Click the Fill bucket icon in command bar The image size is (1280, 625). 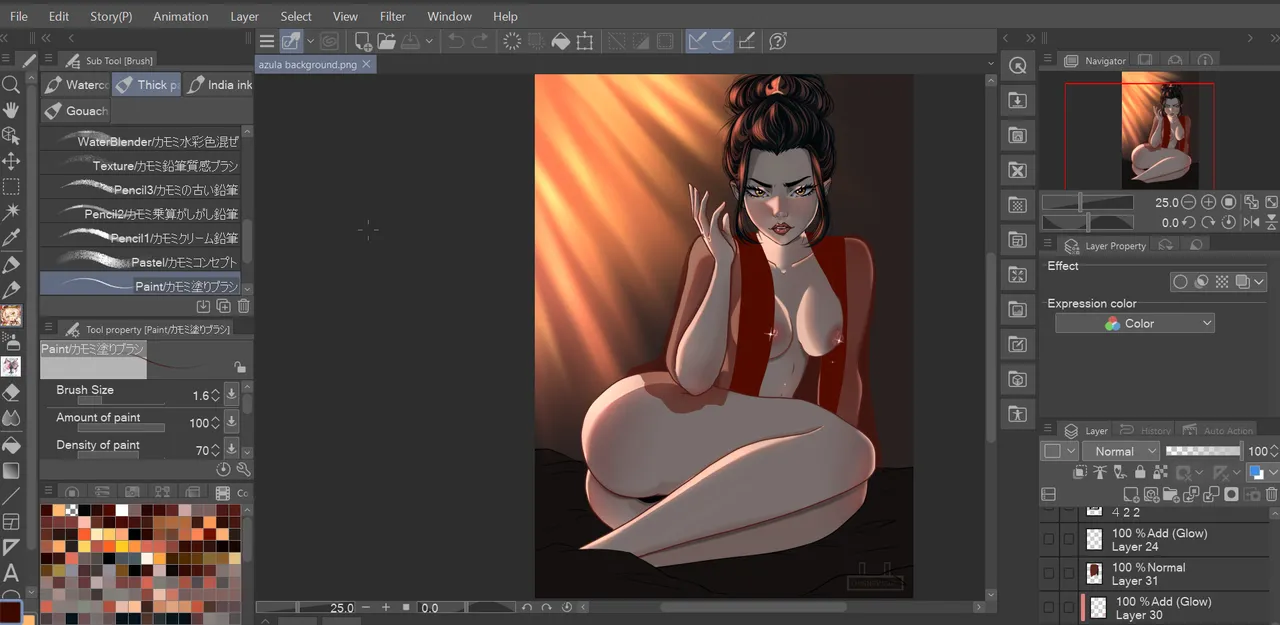pos(560,41)
